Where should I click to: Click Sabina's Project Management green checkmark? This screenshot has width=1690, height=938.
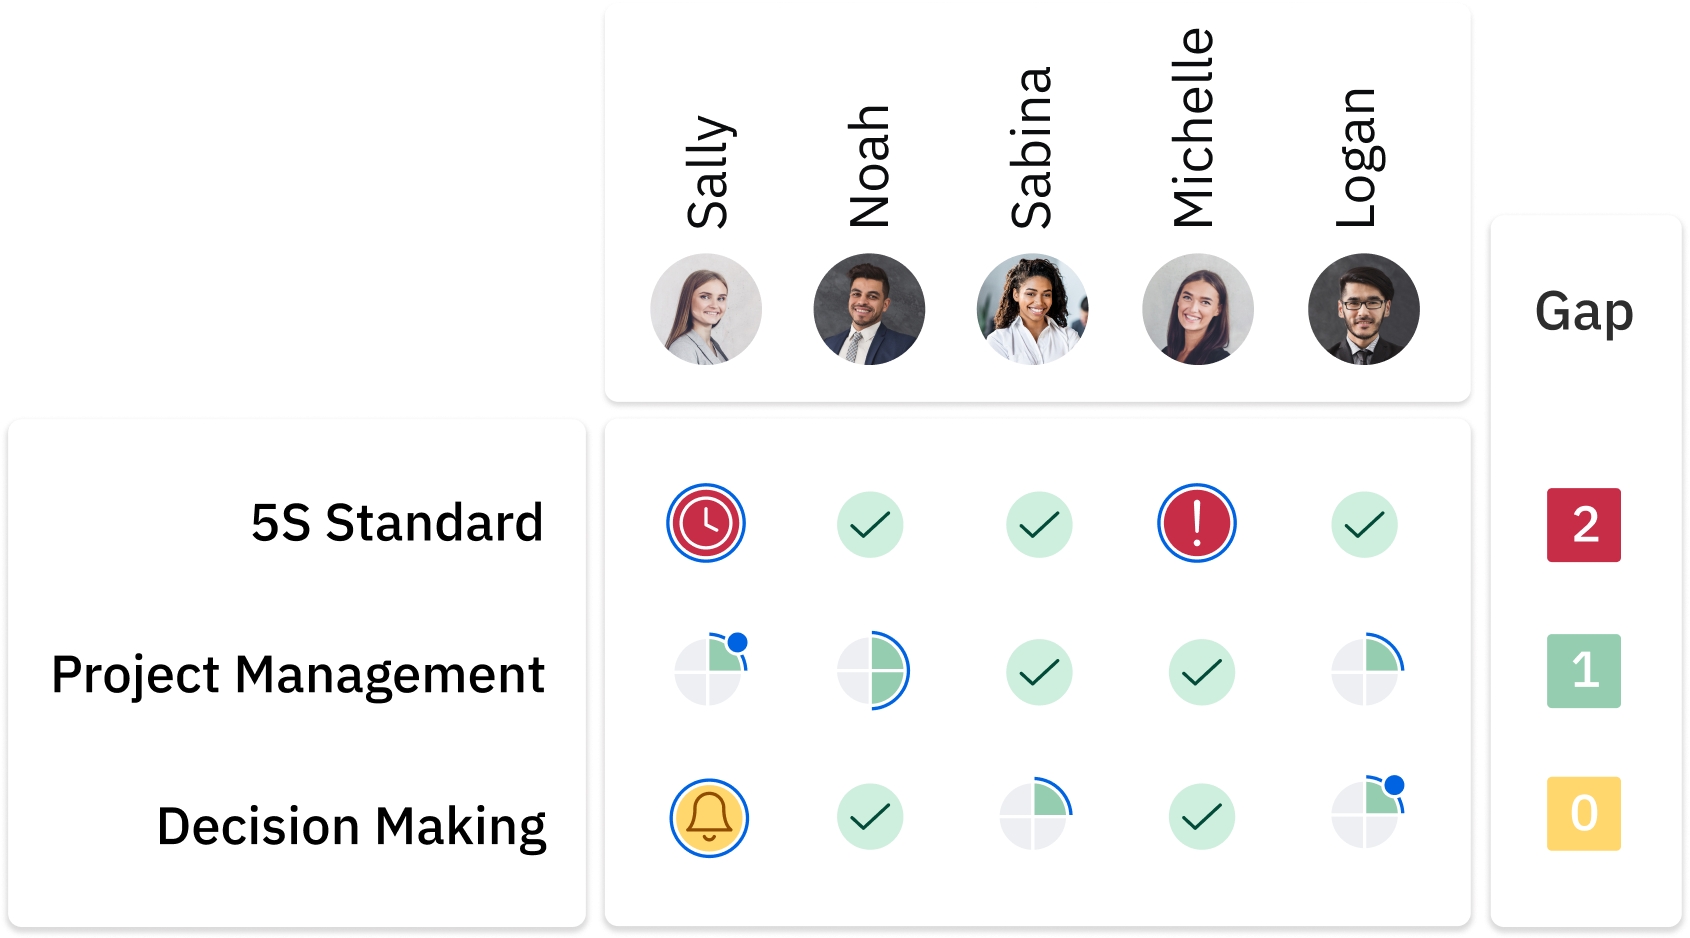1039,672
